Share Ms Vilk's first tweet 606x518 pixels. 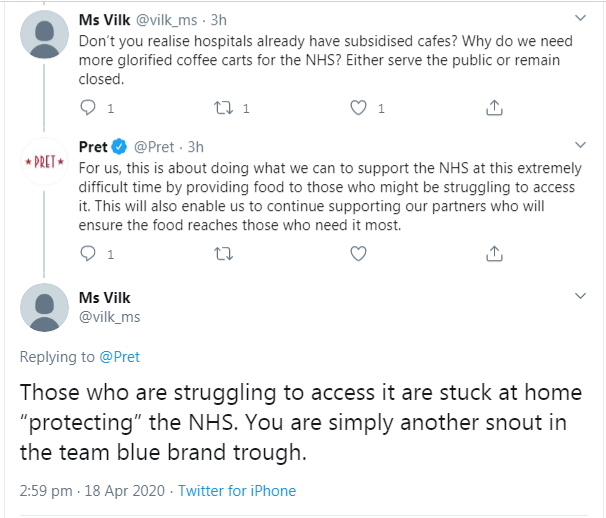click(493, 108)
